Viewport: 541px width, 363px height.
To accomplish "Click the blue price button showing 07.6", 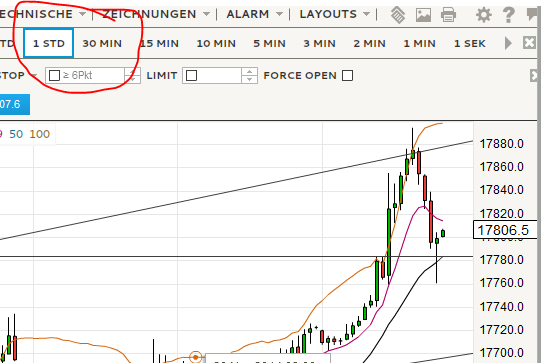I will click(x=14, y=104).
